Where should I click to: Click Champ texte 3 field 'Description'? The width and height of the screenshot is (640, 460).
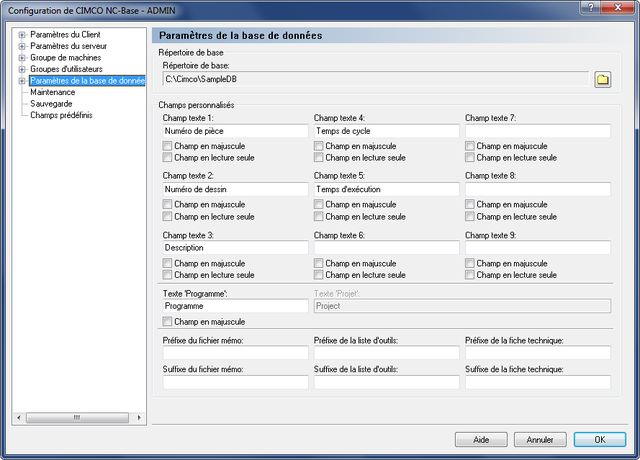[x=236, y=248]
